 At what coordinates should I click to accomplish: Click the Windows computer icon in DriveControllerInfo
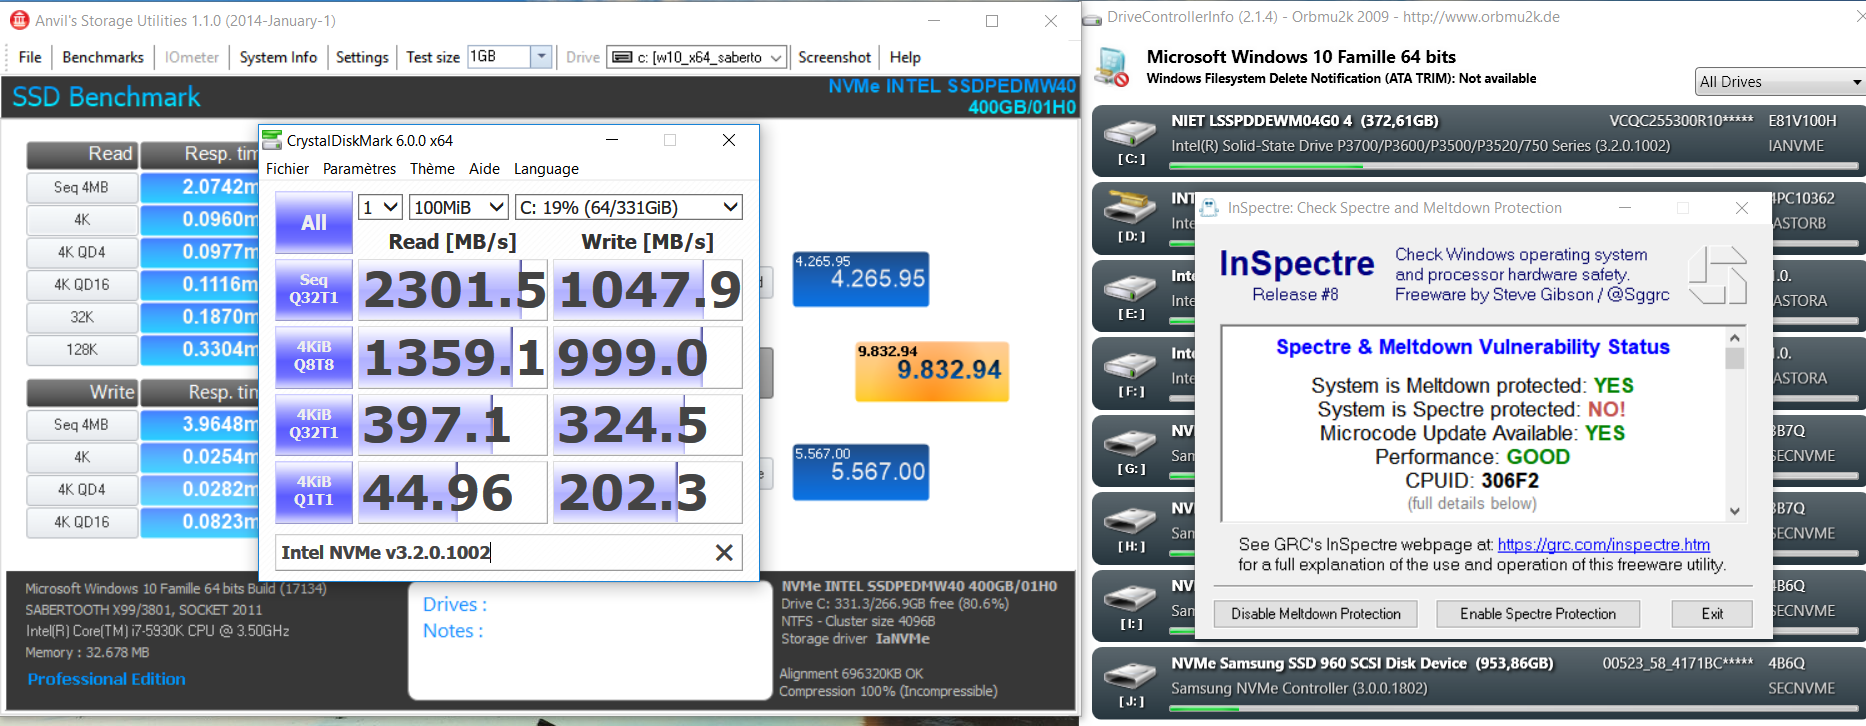[1111, 67]
